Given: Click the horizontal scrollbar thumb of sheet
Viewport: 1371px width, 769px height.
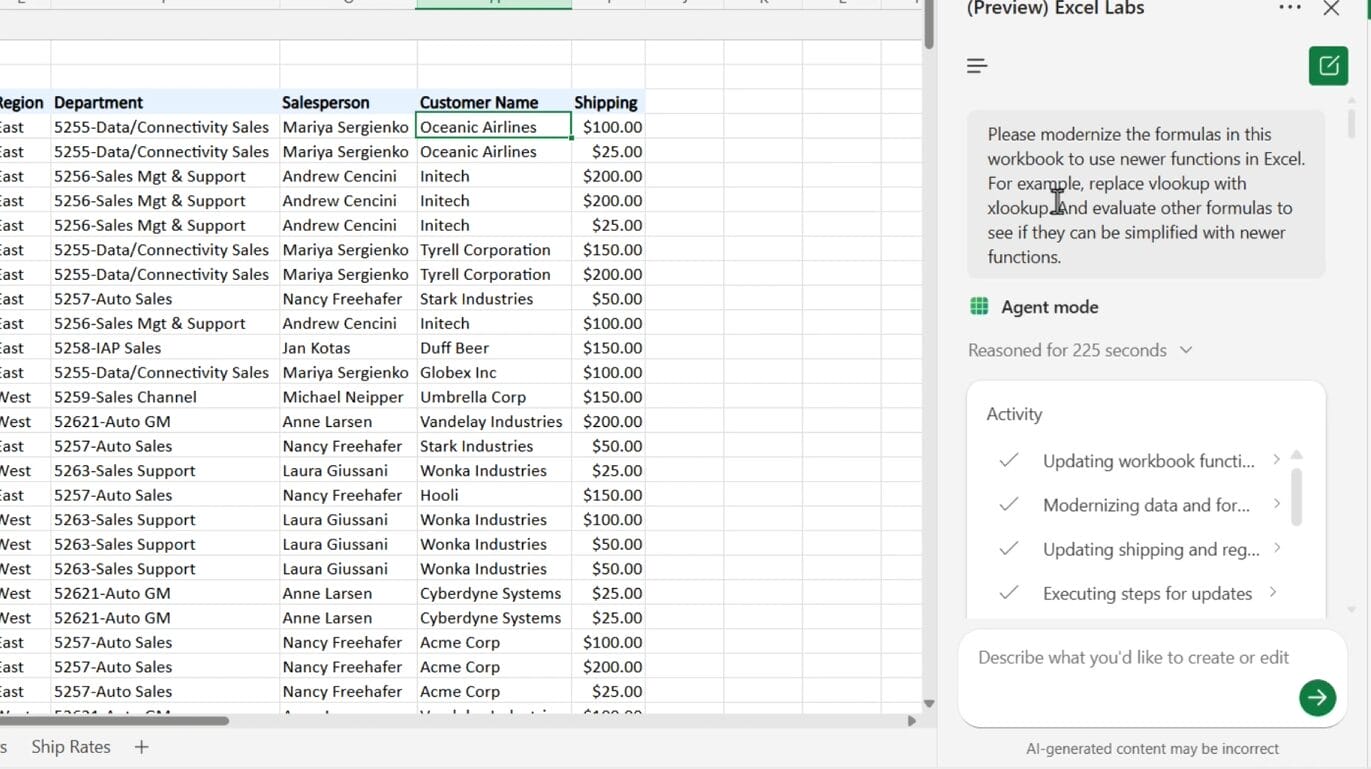Looking at the screenshot, I should (x=115, y=720).
